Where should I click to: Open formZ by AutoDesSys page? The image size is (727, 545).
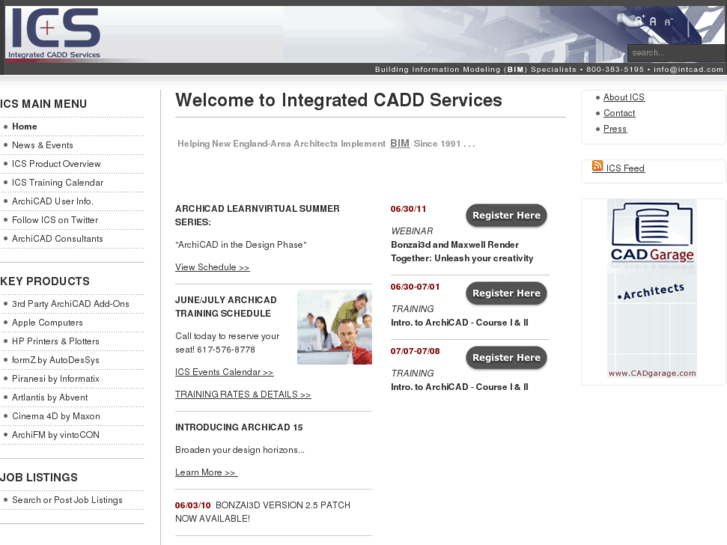(56, 360)
